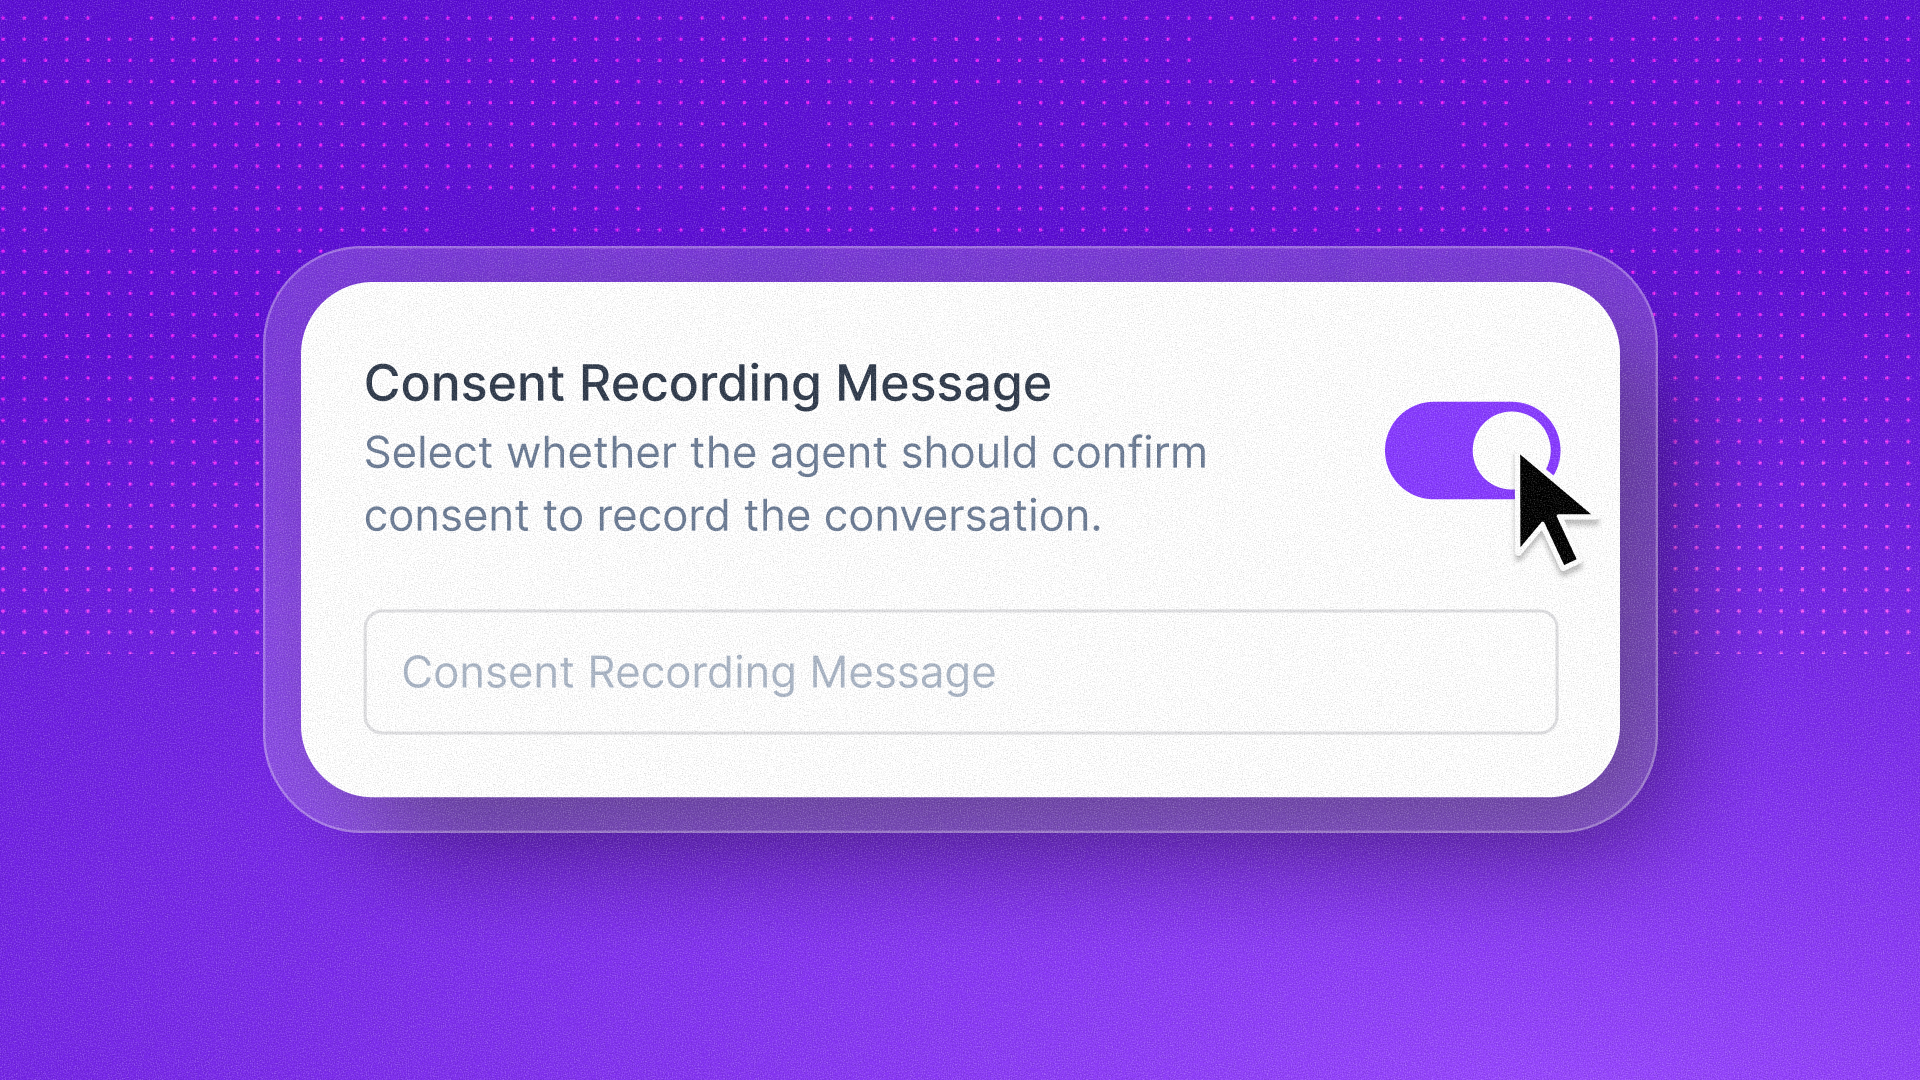The width and height of the screenshot is (1920, 1080).
Task: Focus the Consent Recording Message input field
Action: pos(961,672)
